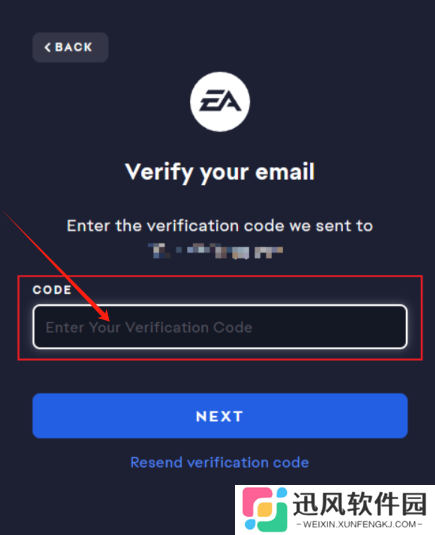Click the colorful Xunfeng watermark logo icon
Image resolution: width=435 pixels, height=535 pixels.
tap(265, 509)
